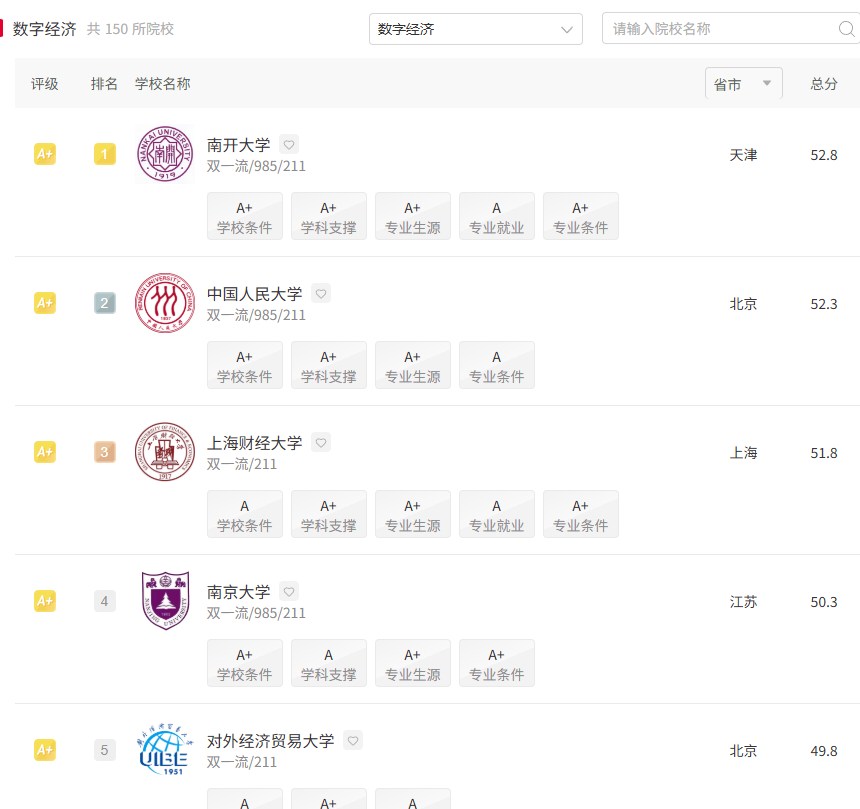Click Shanghai University of Finance logo
Viewport: 860px width, 809px height.
point(165,452)
